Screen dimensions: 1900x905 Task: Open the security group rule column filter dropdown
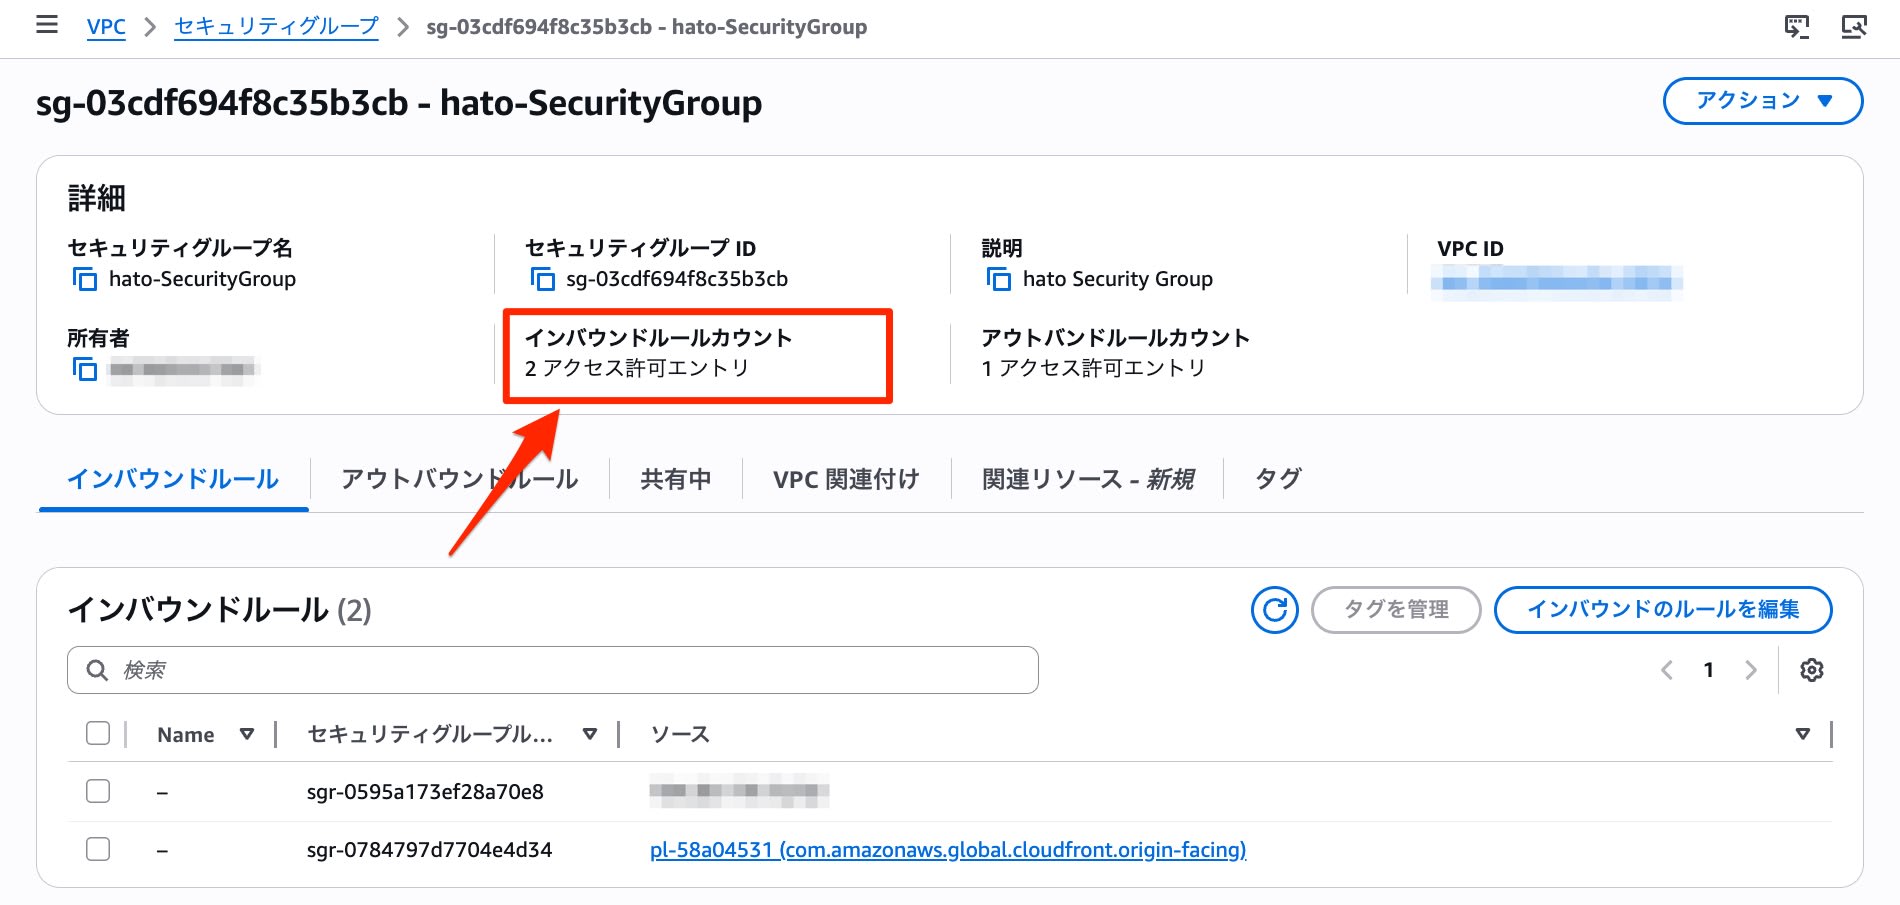point(590,733)
